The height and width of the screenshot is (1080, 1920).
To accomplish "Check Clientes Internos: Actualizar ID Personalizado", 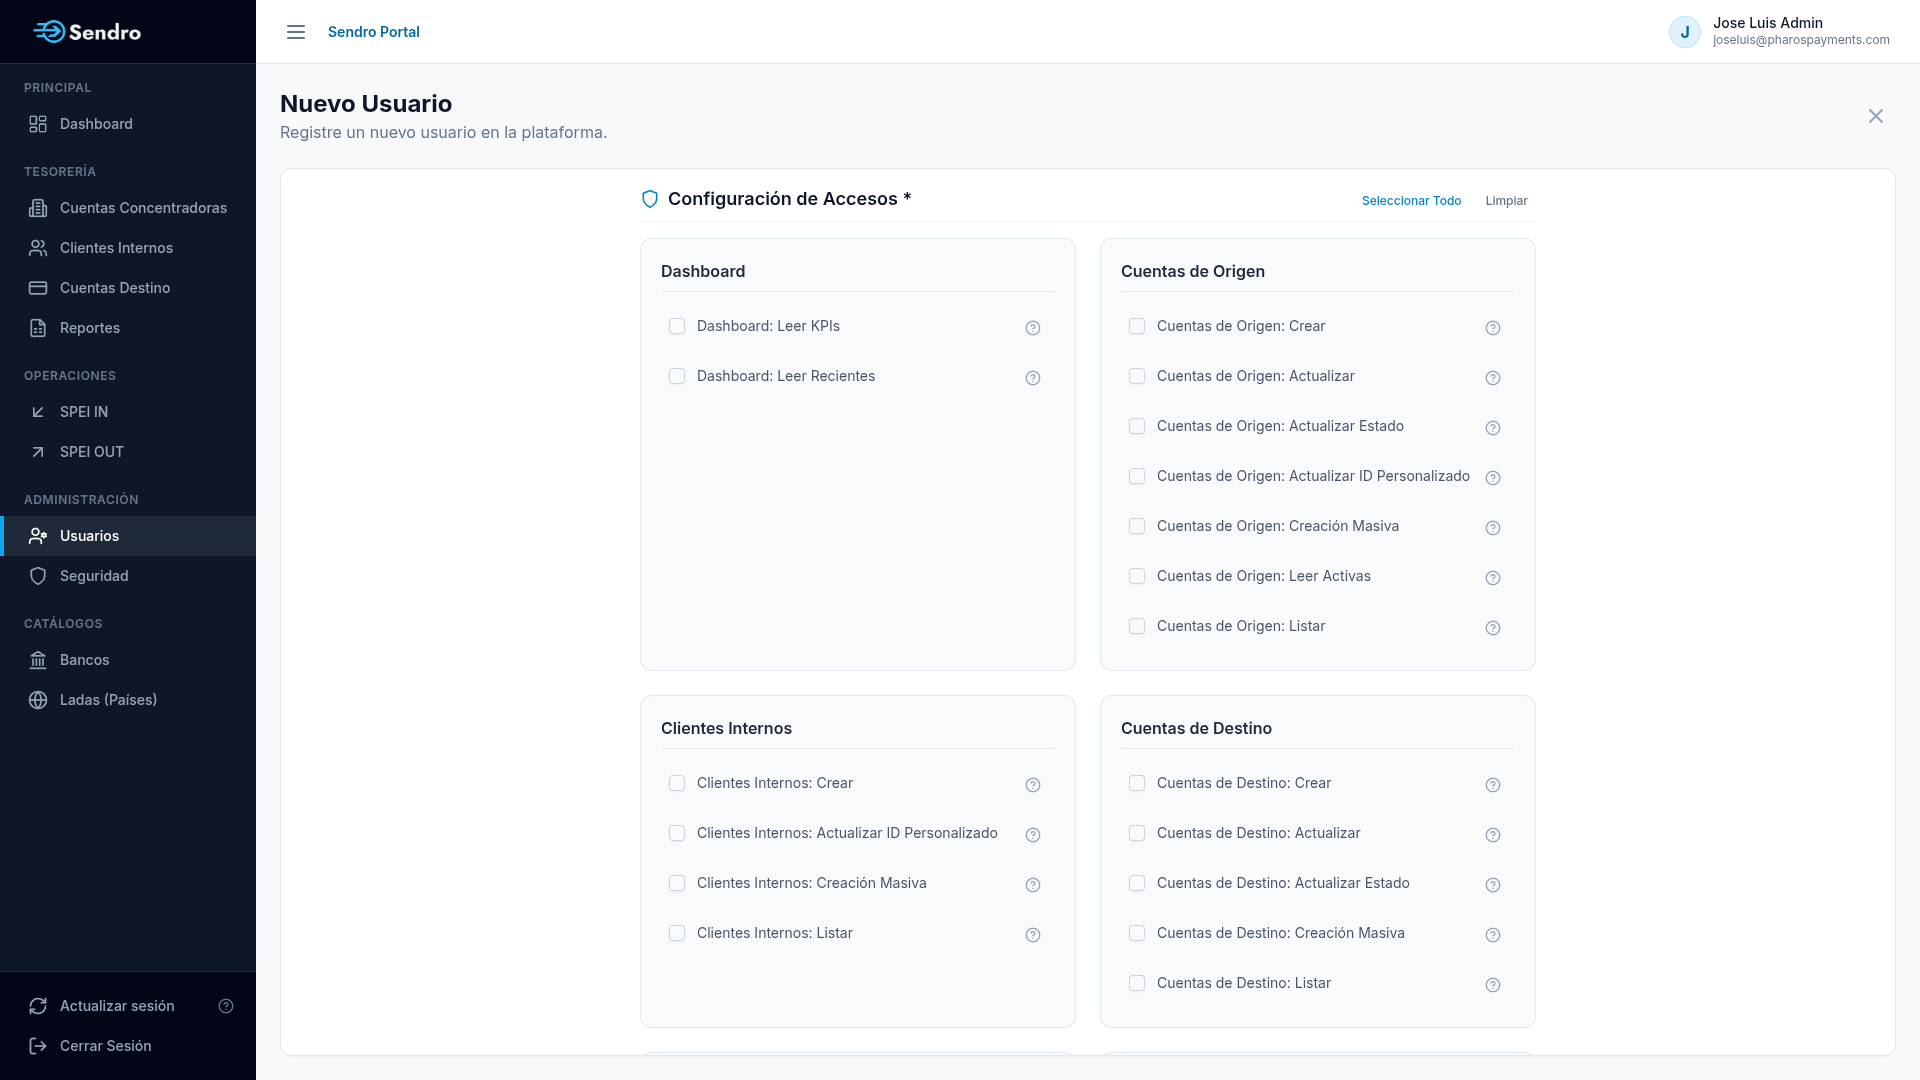I will 677,833.
